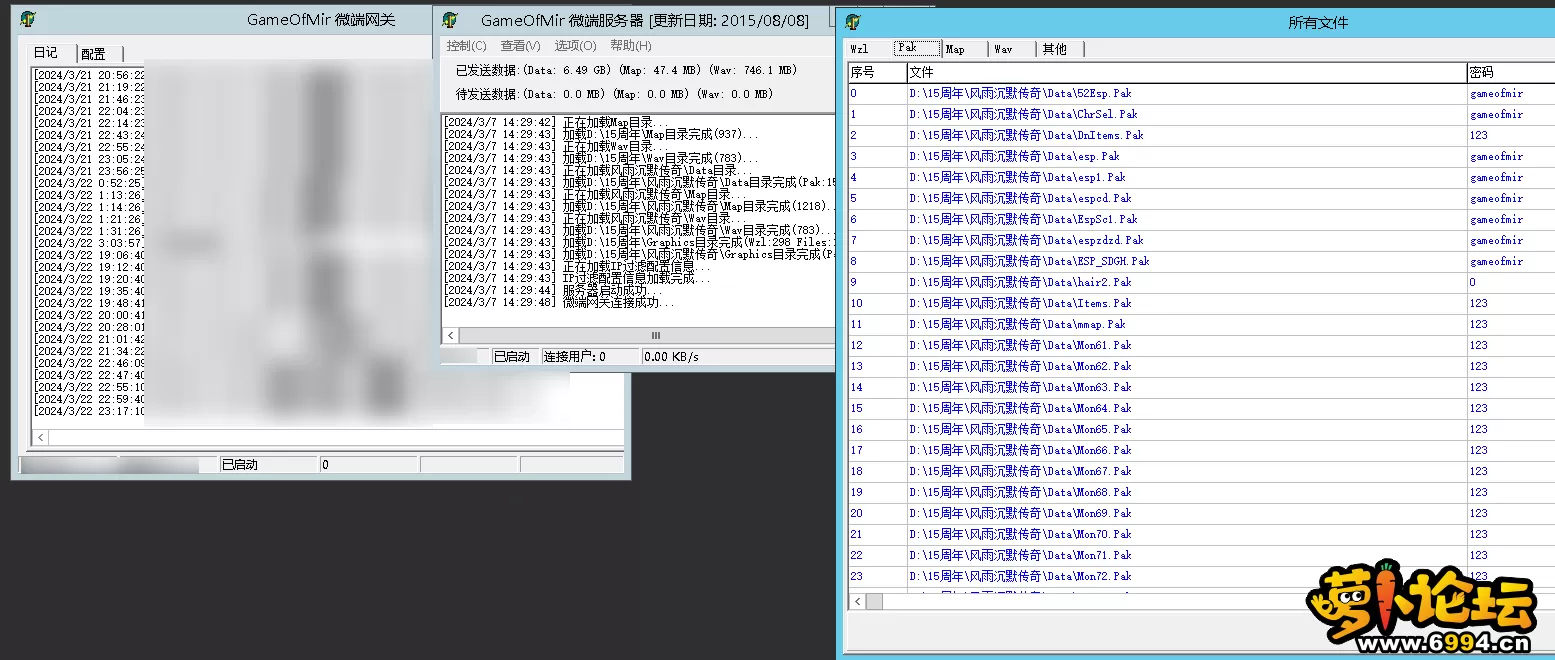Select Pak tab in 所有文件 window
Screen dimensions: 1555x660
click(917, 48)
